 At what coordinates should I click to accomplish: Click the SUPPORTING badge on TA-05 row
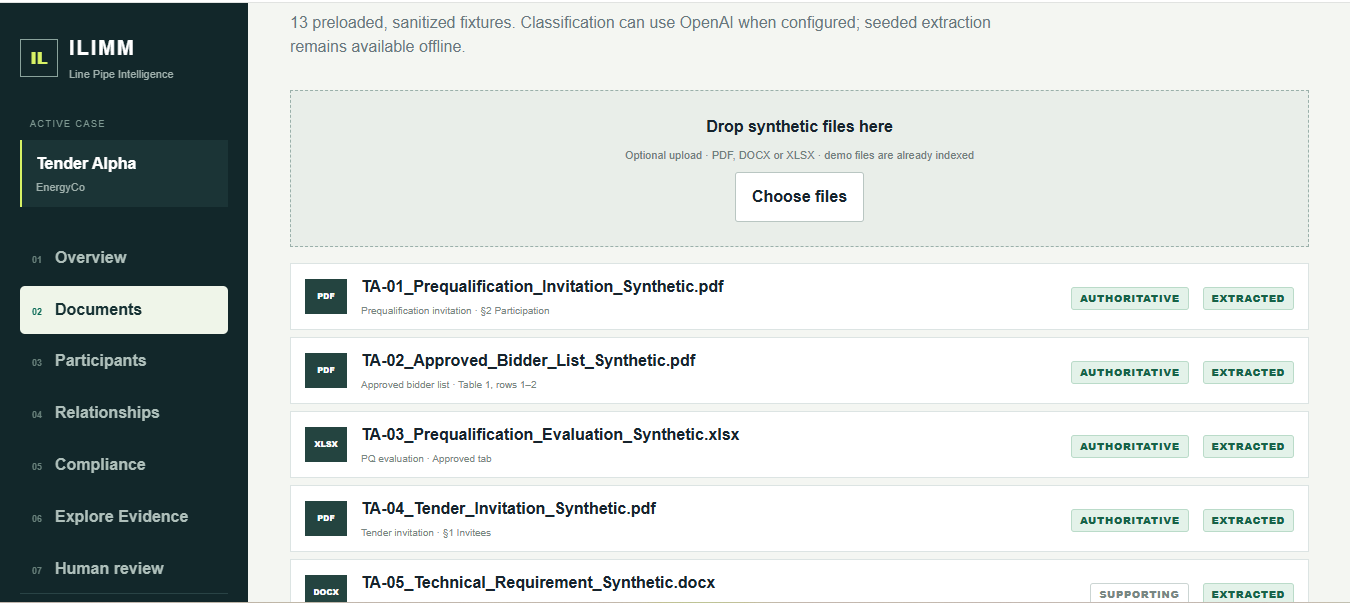1139,594
